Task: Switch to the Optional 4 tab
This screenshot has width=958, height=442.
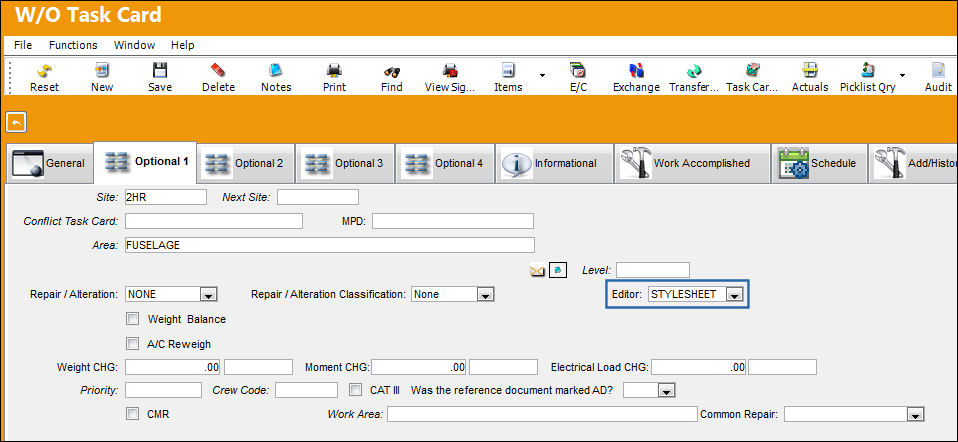Action: coord(445,164)
